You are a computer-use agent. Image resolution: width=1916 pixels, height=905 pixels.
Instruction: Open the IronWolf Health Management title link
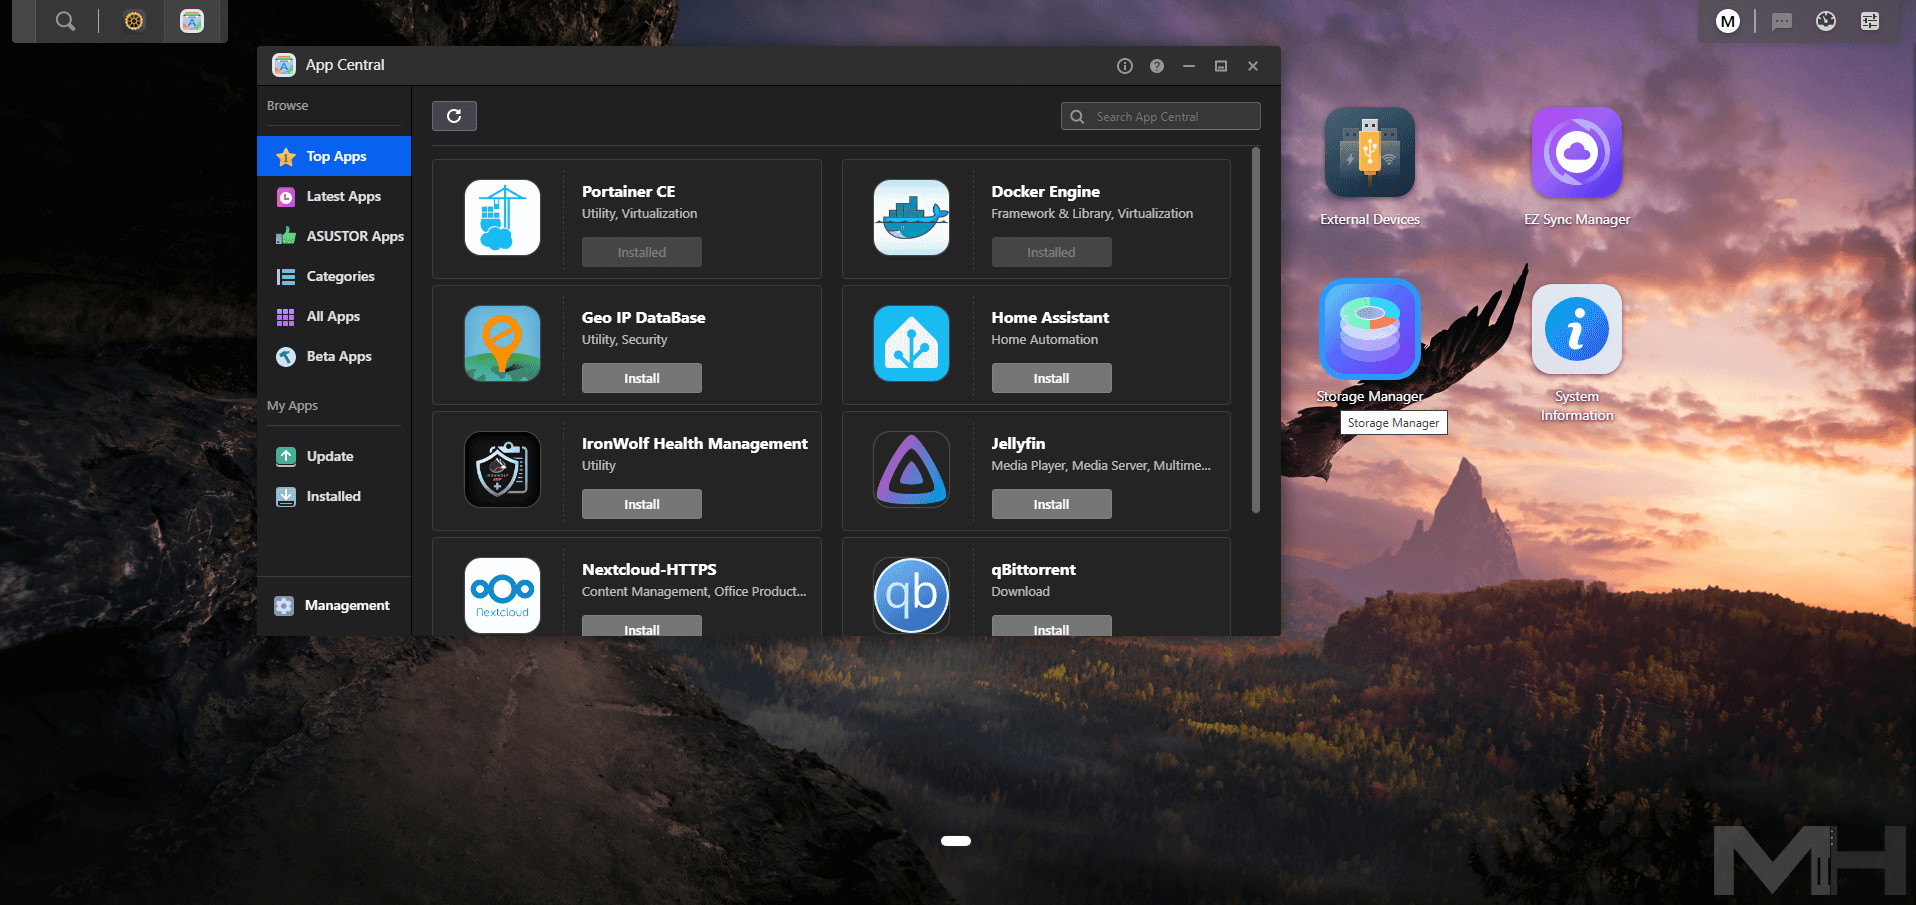pos(694,443)
